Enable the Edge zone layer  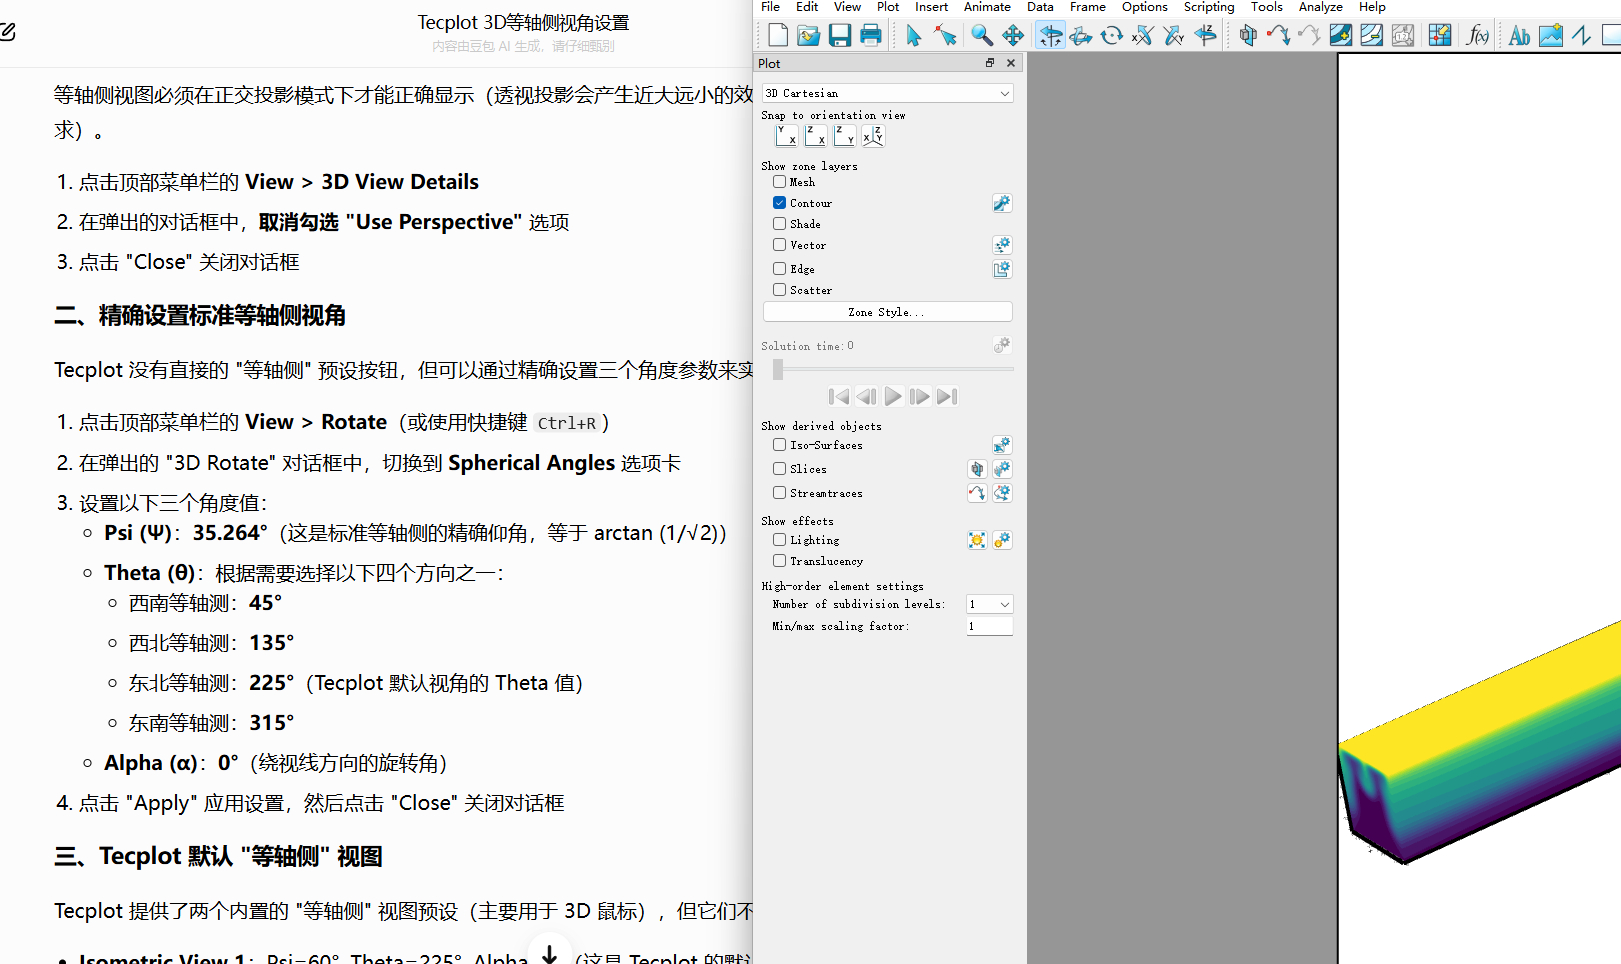click(x=779, y=269)
